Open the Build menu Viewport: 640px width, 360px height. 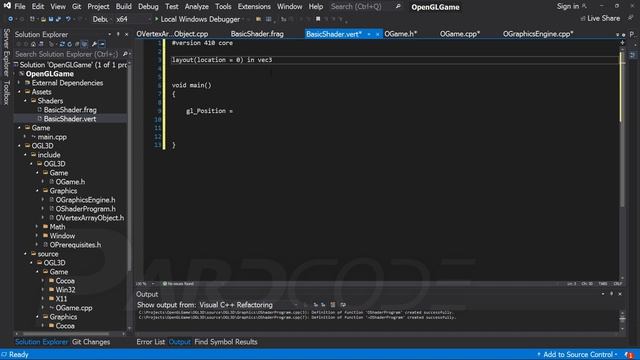[123, 7]
